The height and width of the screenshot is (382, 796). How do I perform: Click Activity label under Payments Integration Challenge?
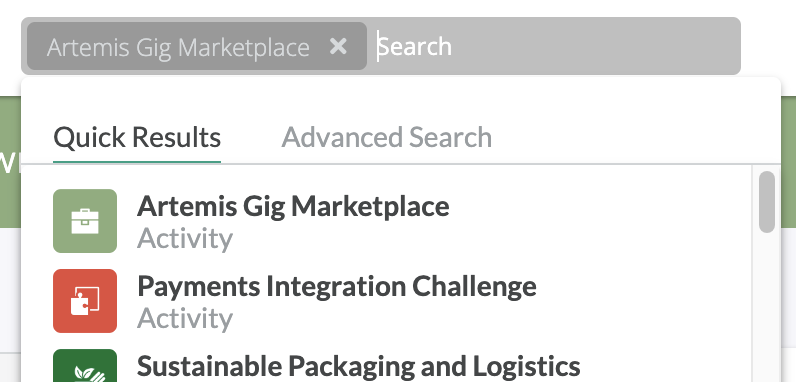pos(185,319)
